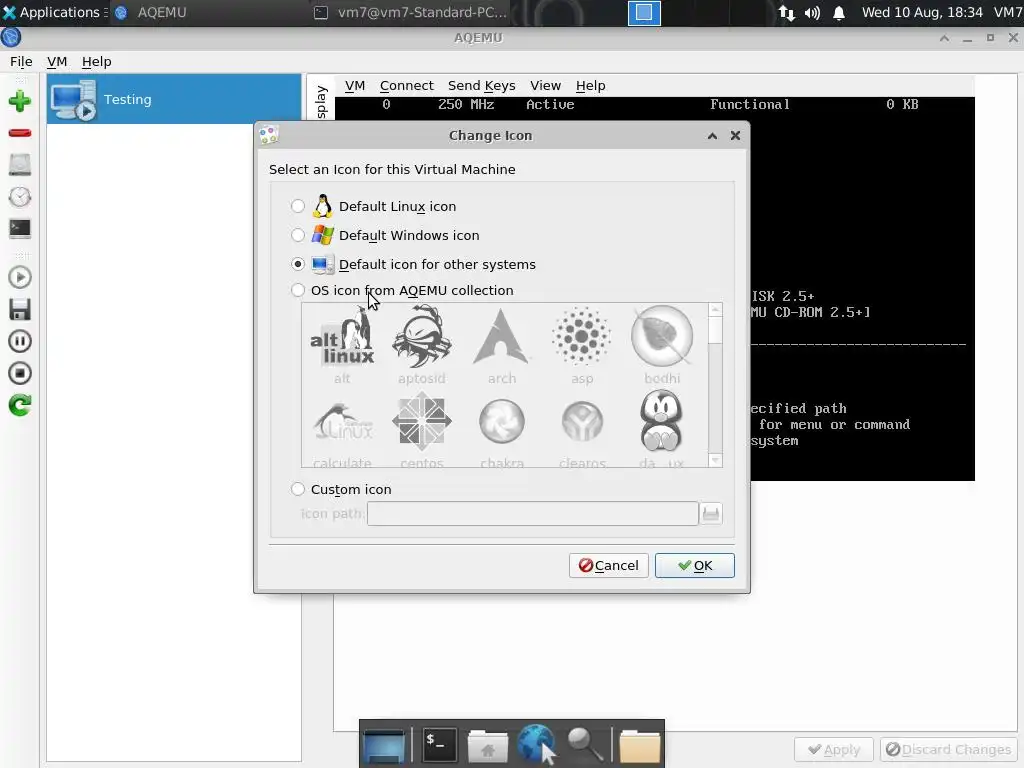Image resolution: width=1024 pixels, height=768 pixels.
Task: Confirm with the OK button
Action: click(x=695, y=566)
